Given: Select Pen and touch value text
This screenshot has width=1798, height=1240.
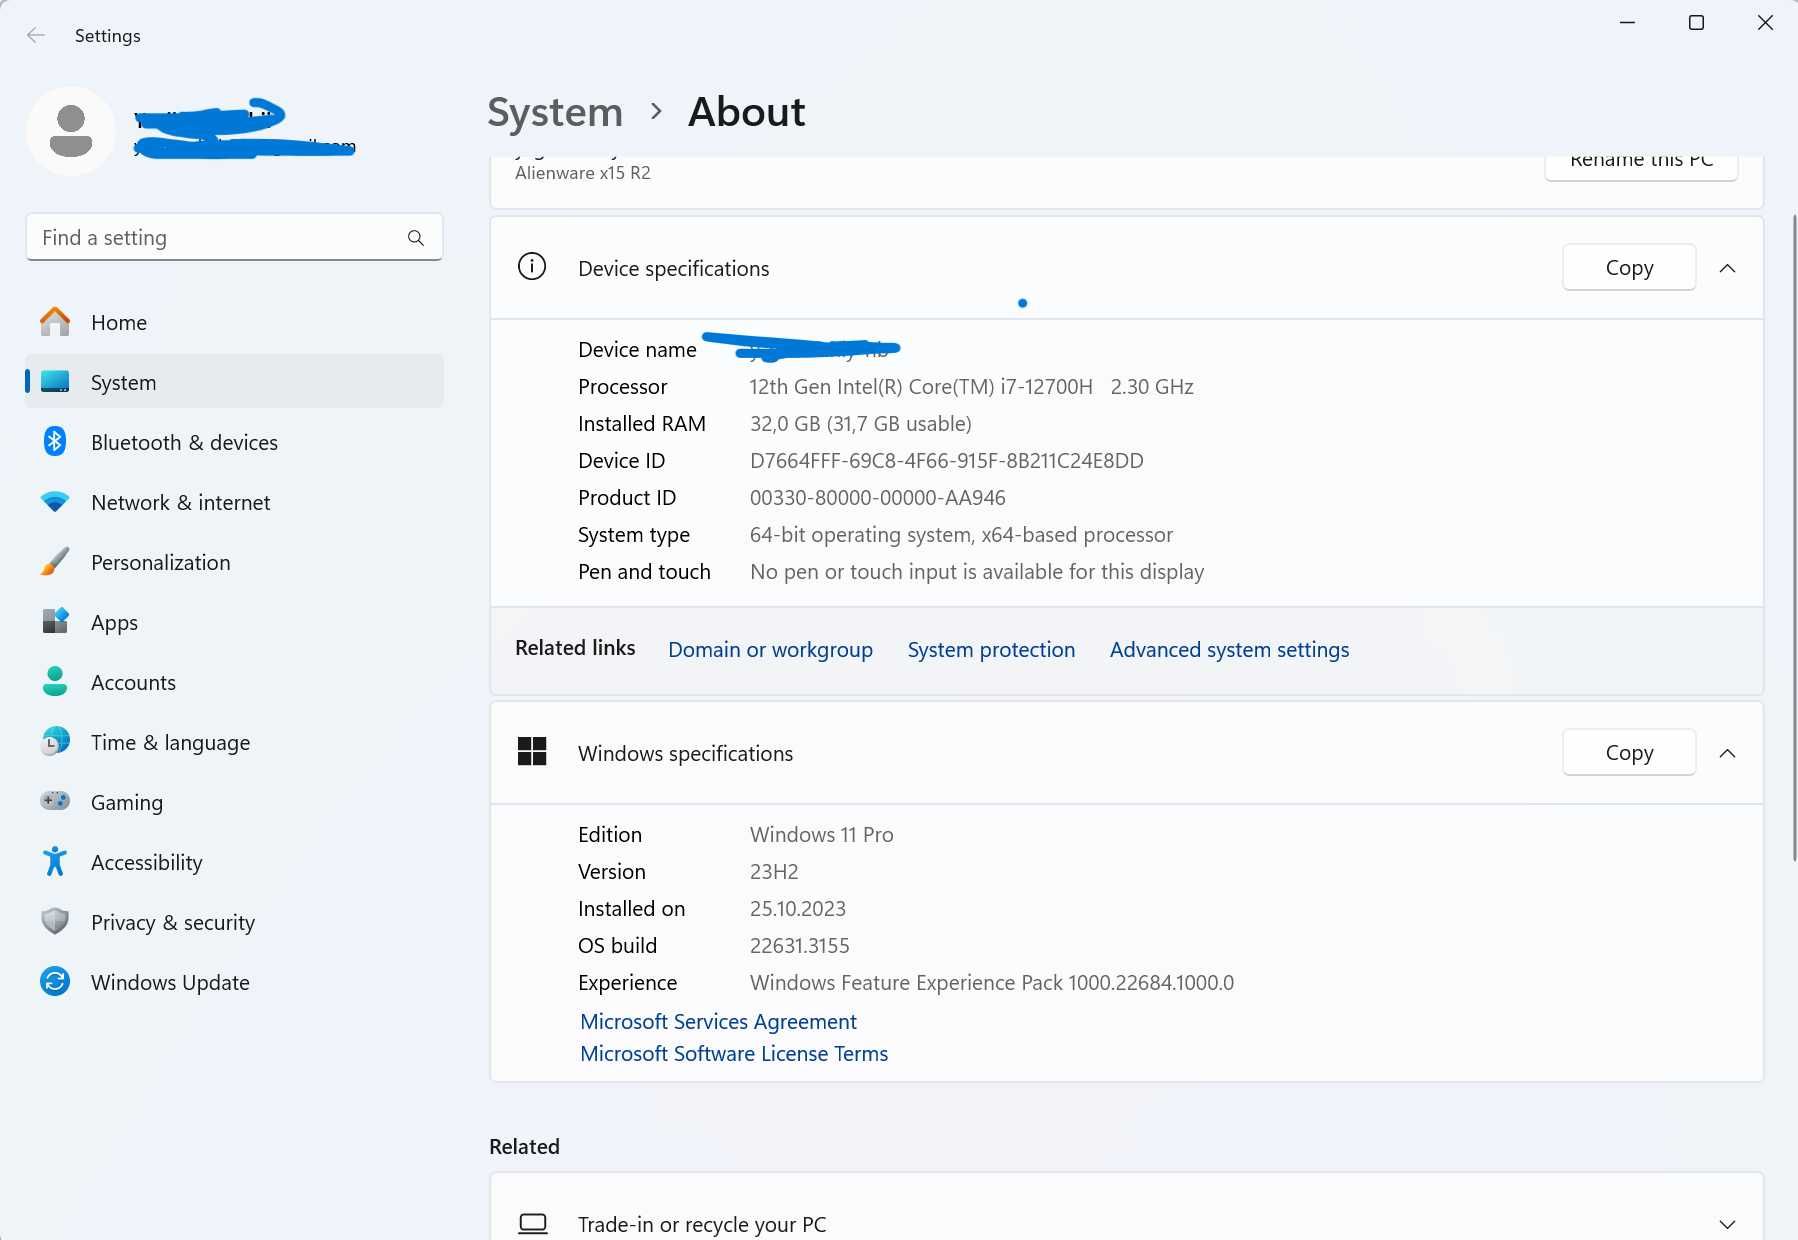Looking at the screenshot, I should coord(976,571).
